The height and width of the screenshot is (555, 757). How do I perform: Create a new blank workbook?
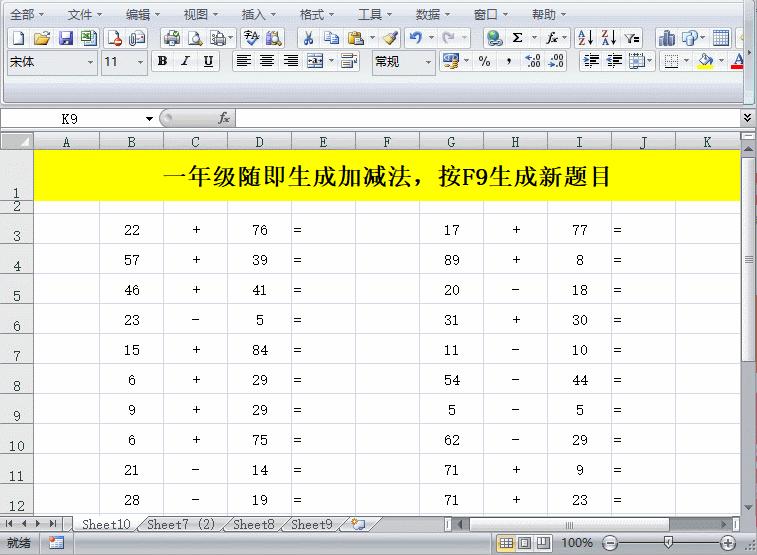point(18,38)
